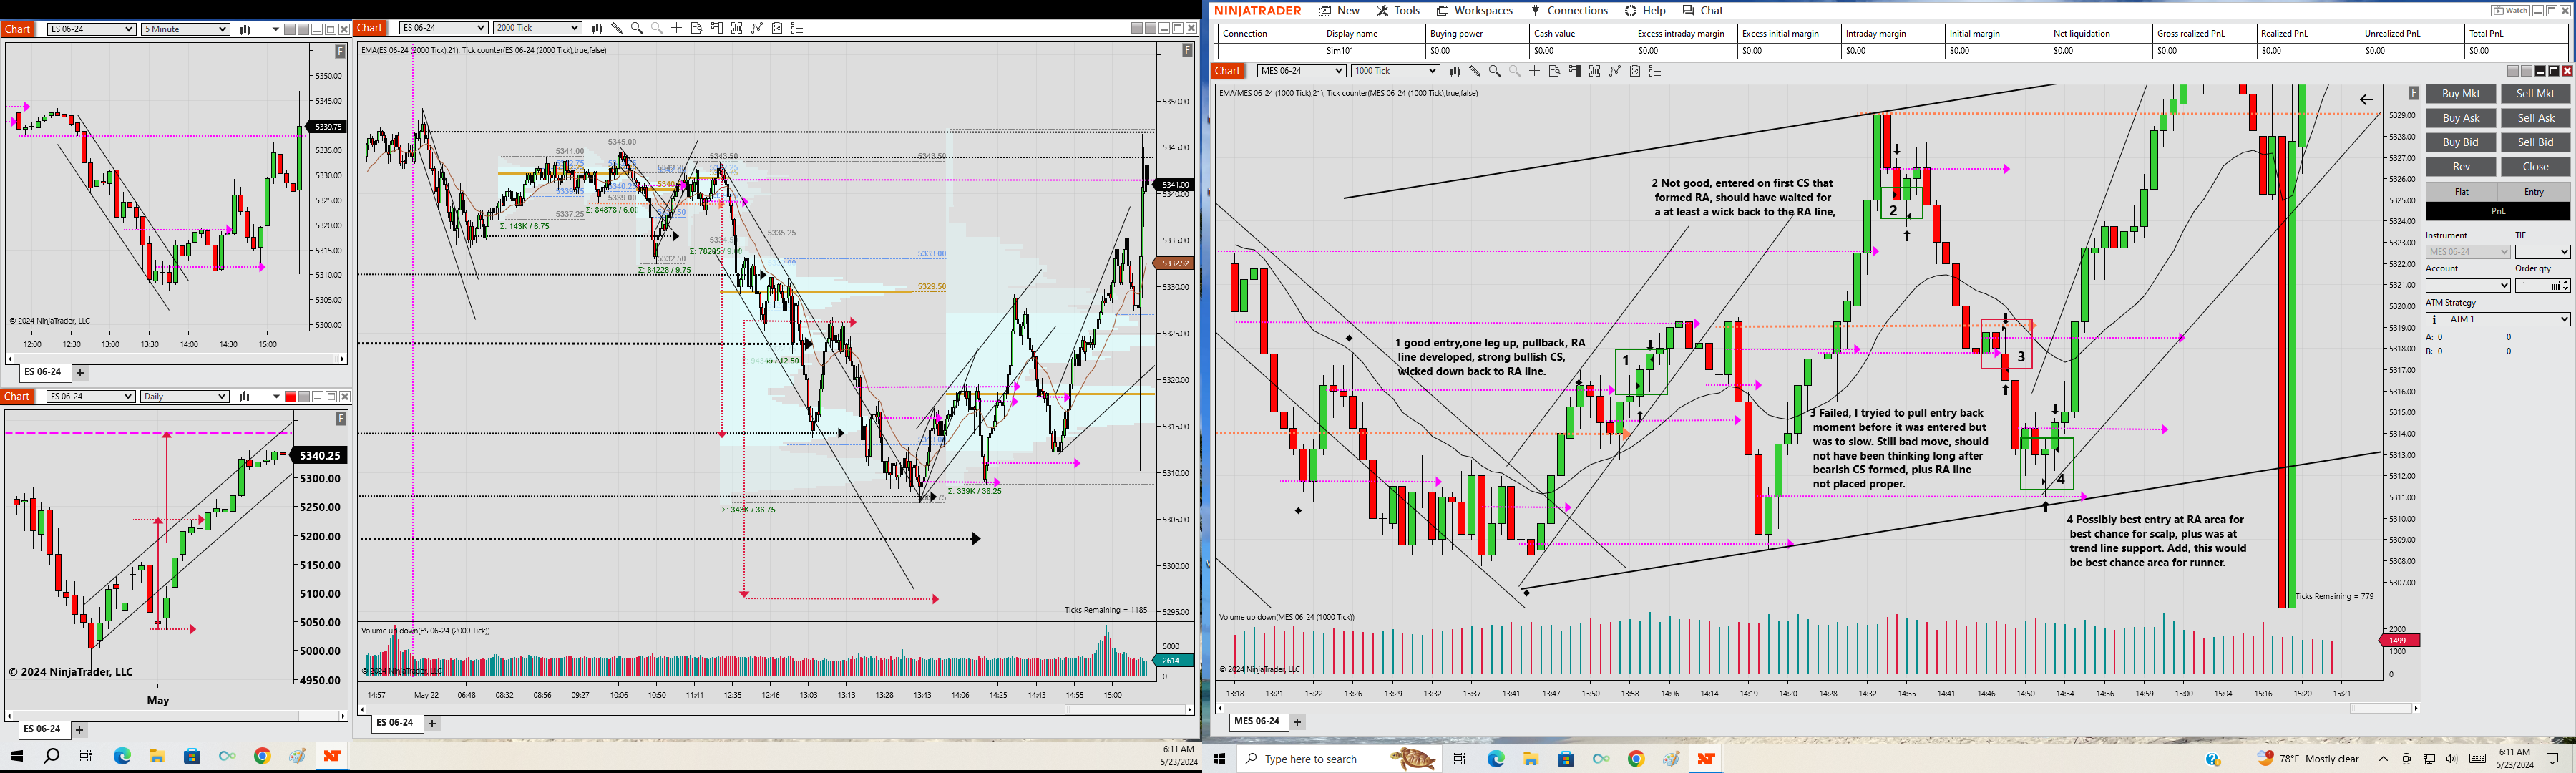
Task: Open the drawing tools pencil in MES chart
Action: coord(1474,71)
